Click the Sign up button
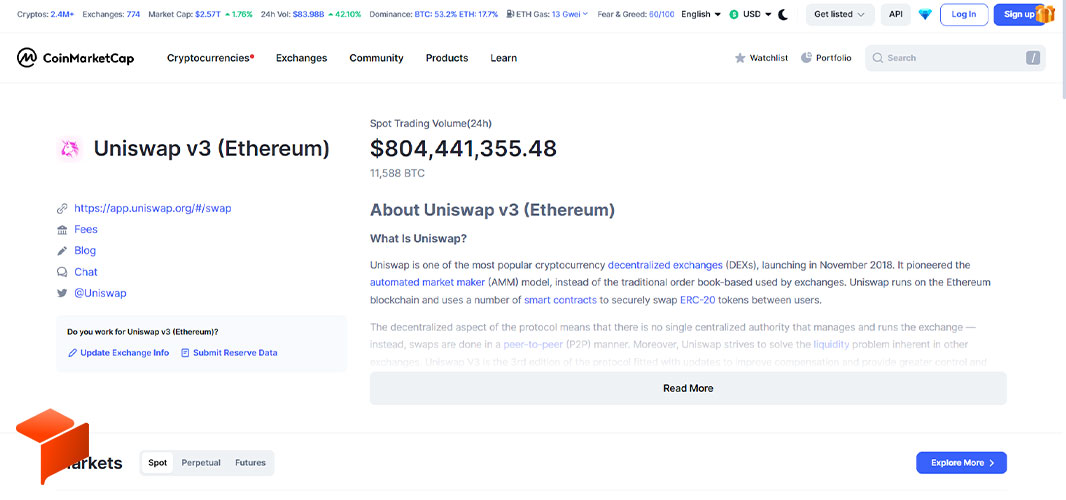This screenshot has width=1066, height=500. (x=1019, y=14)
